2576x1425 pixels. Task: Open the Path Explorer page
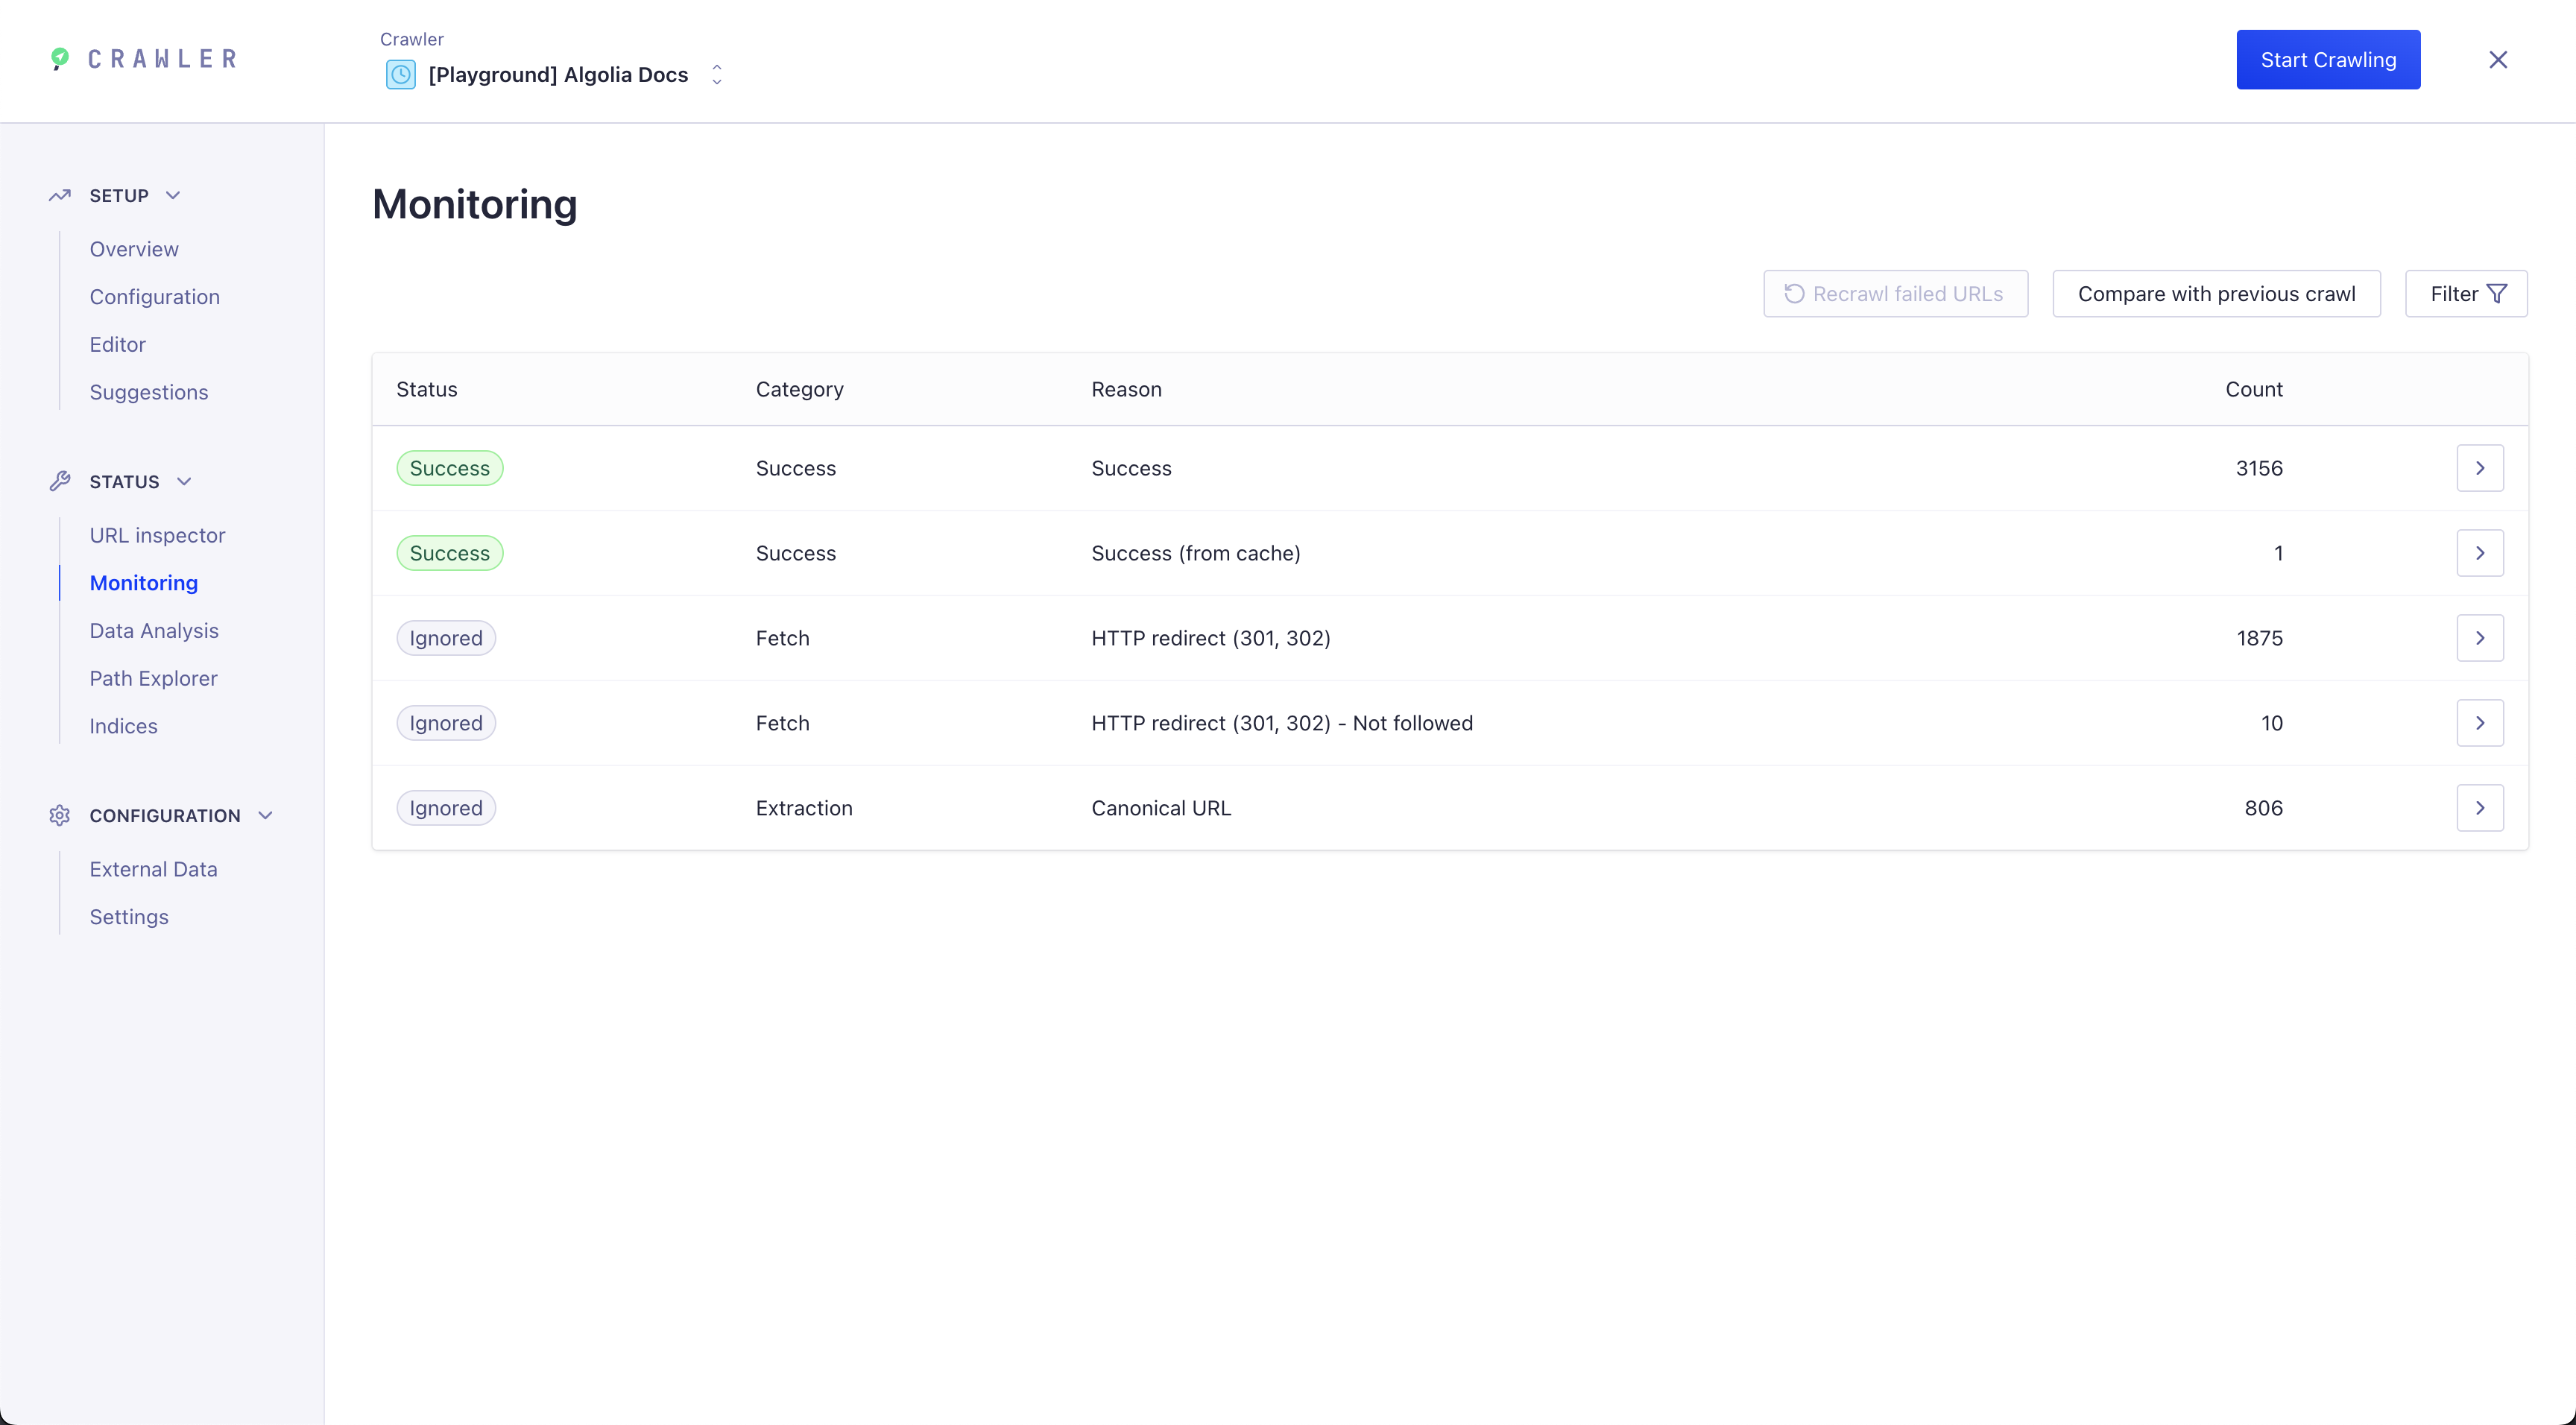coord(153,678)
